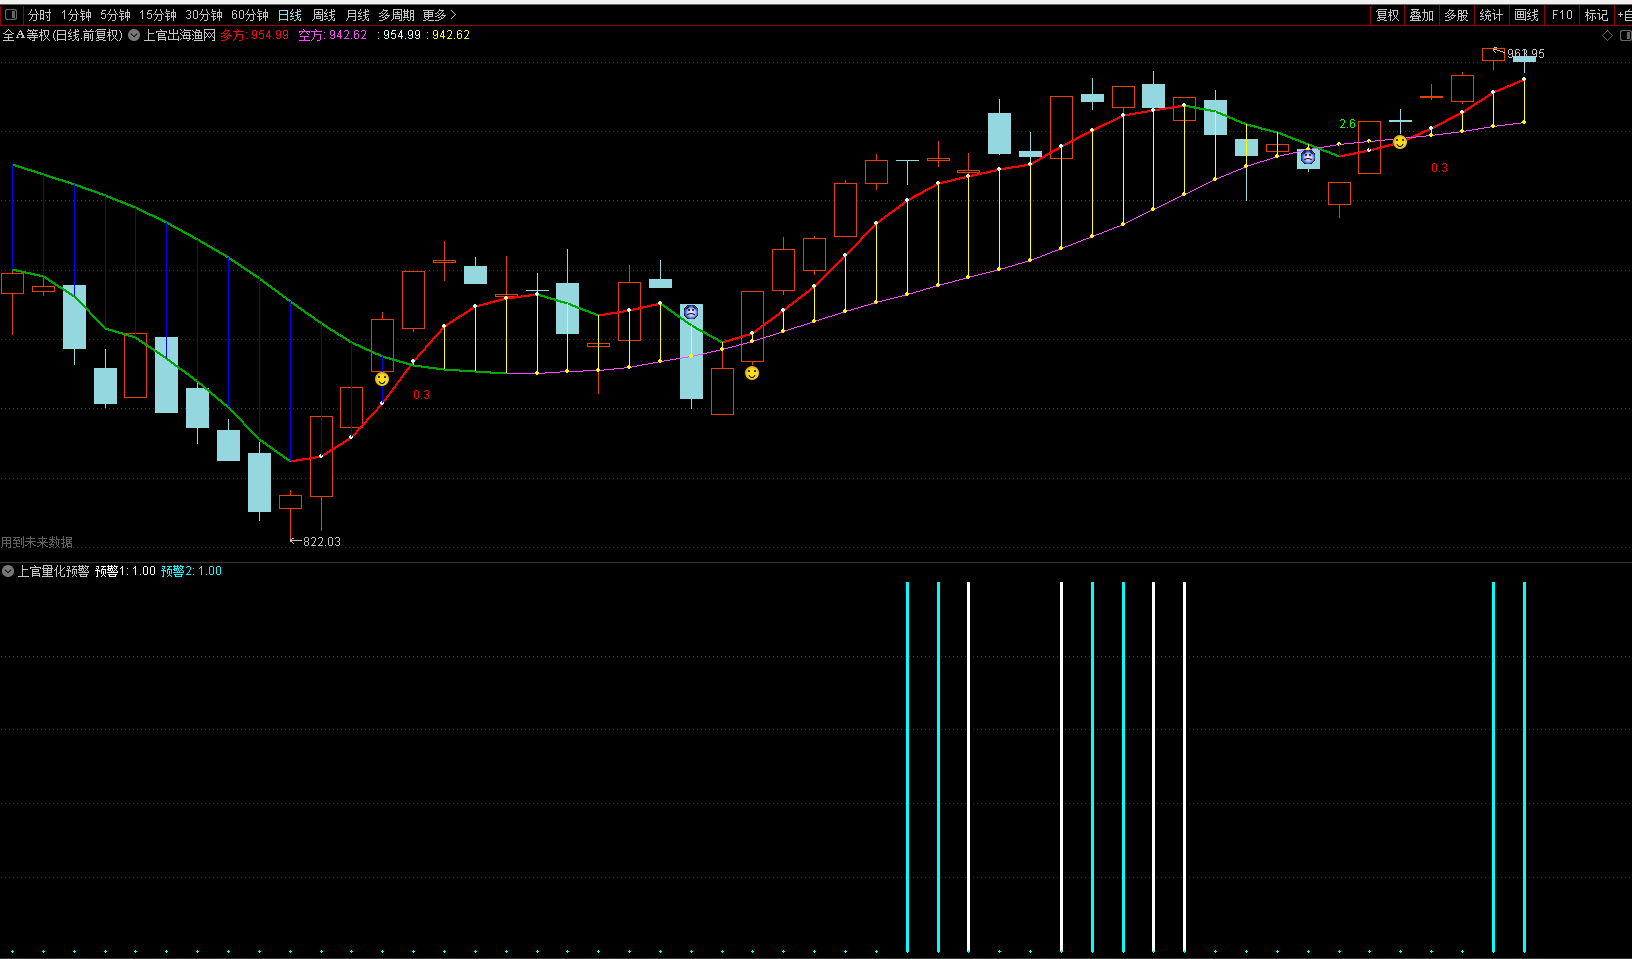Click the 统计 statistics button
Viewport: 1632px width, 959px height.
pos(1491,15)
